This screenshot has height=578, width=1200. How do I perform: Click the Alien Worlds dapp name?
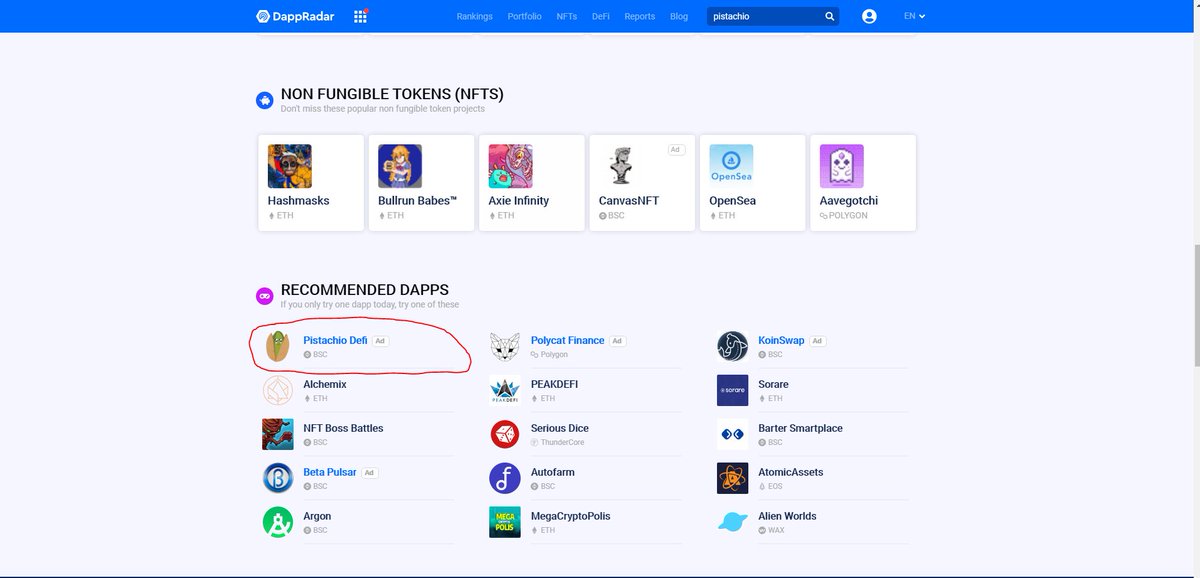787,516
